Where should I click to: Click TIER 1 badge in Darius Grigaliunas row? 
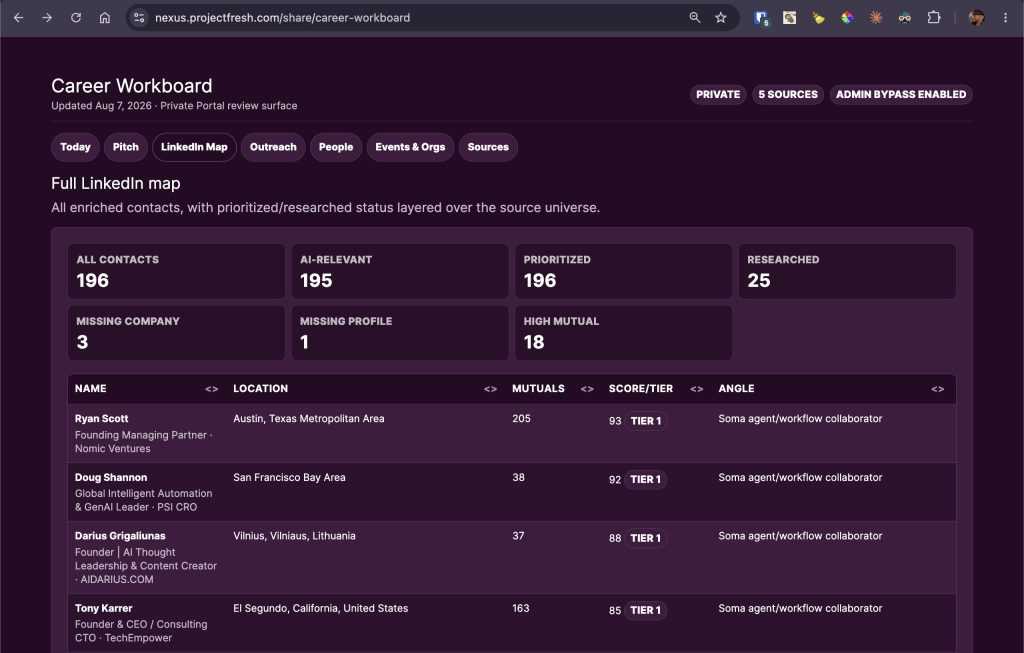point(645,538)
